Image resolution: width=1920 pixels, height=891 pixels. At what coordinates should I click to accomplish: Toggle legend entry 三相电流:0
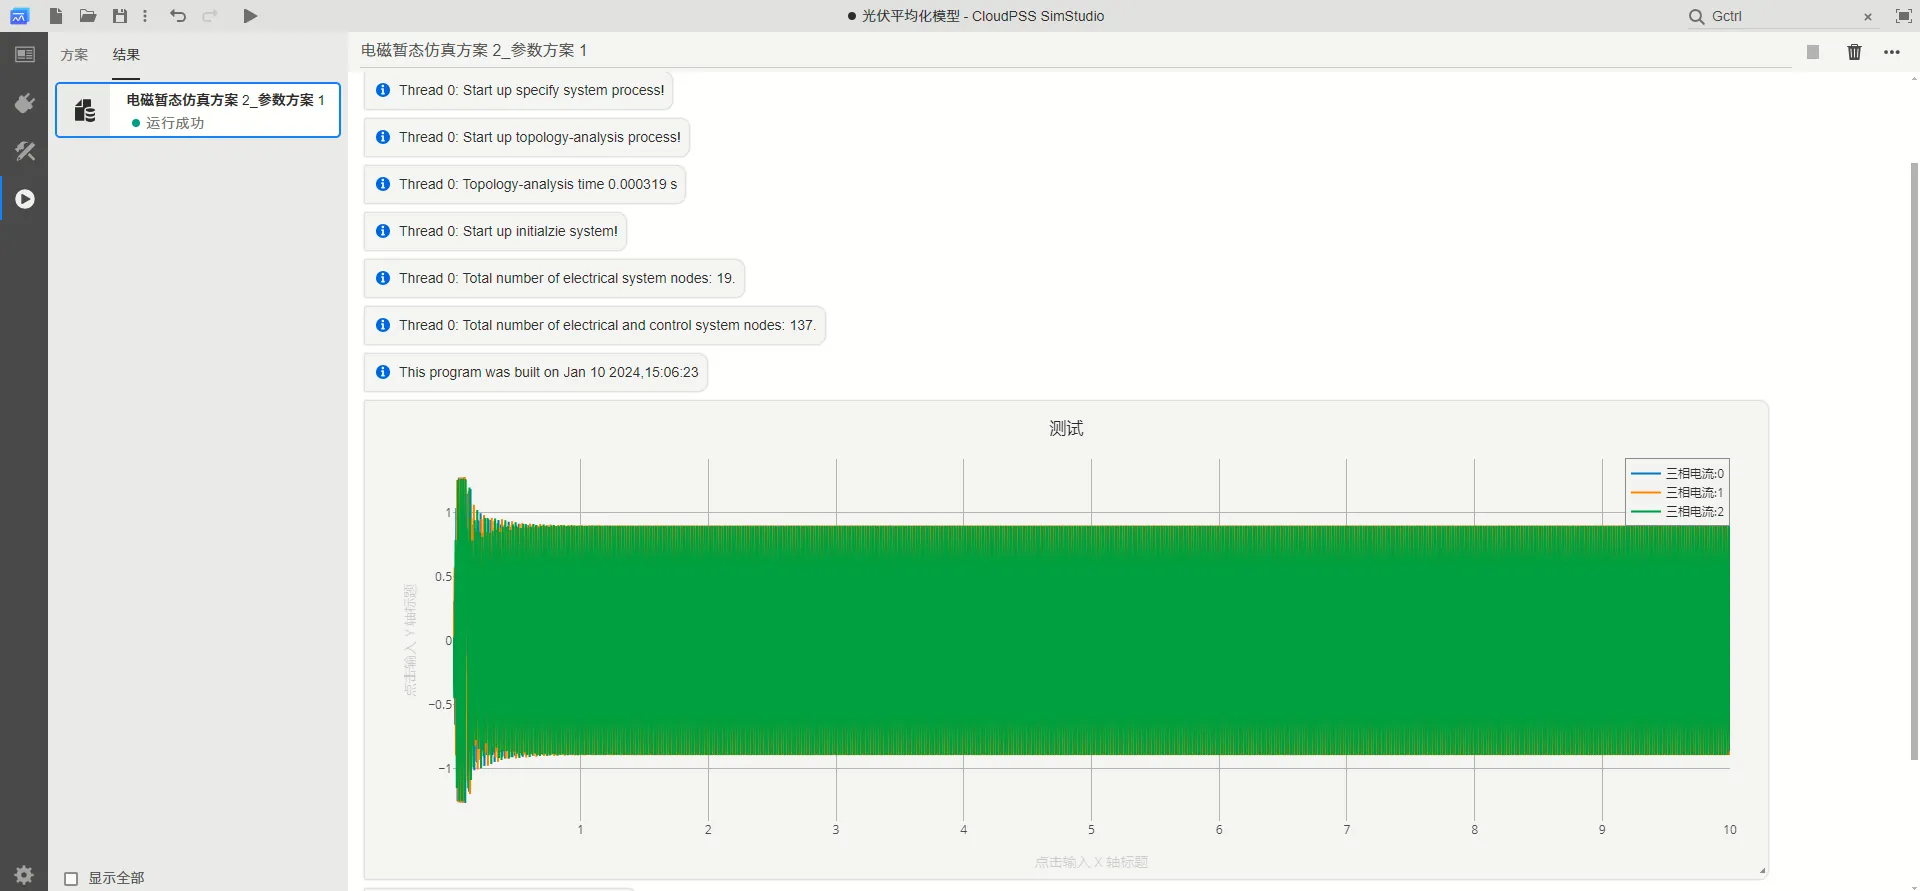1677,473
